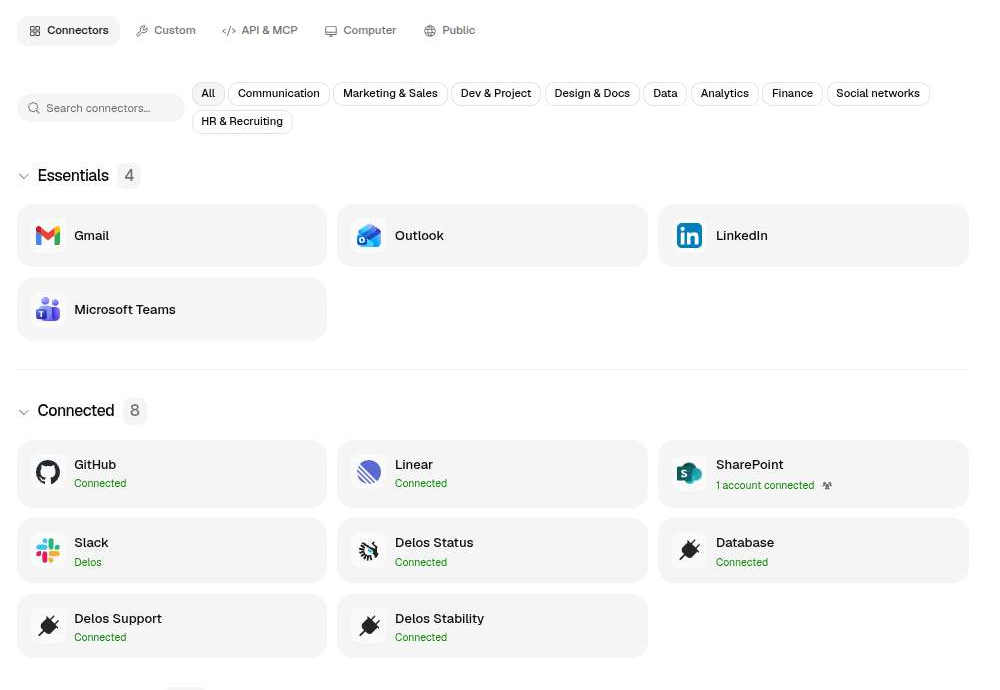Collapse the Connected section chevron
This screenshot has width=1000, height=690.
click(x=24, y=412)
